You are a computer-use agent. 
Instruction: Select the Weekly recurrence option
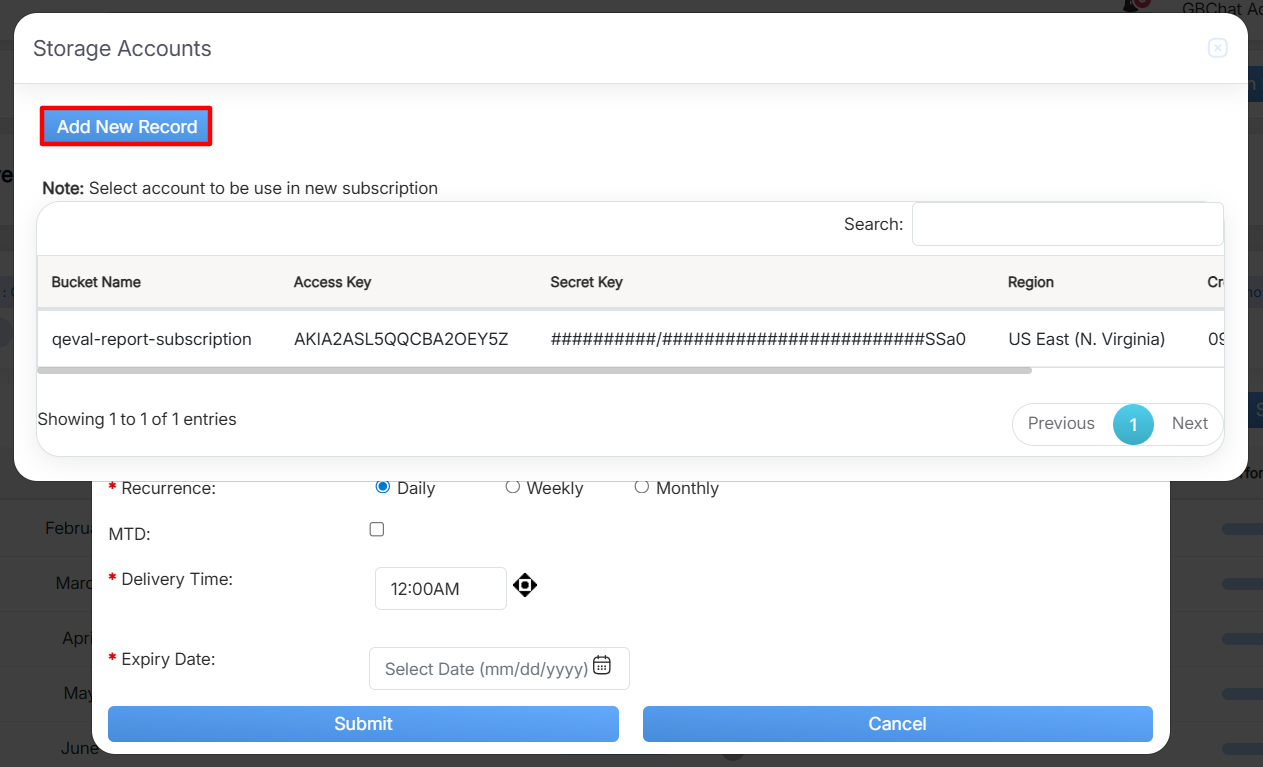click(x=512, y=487)
